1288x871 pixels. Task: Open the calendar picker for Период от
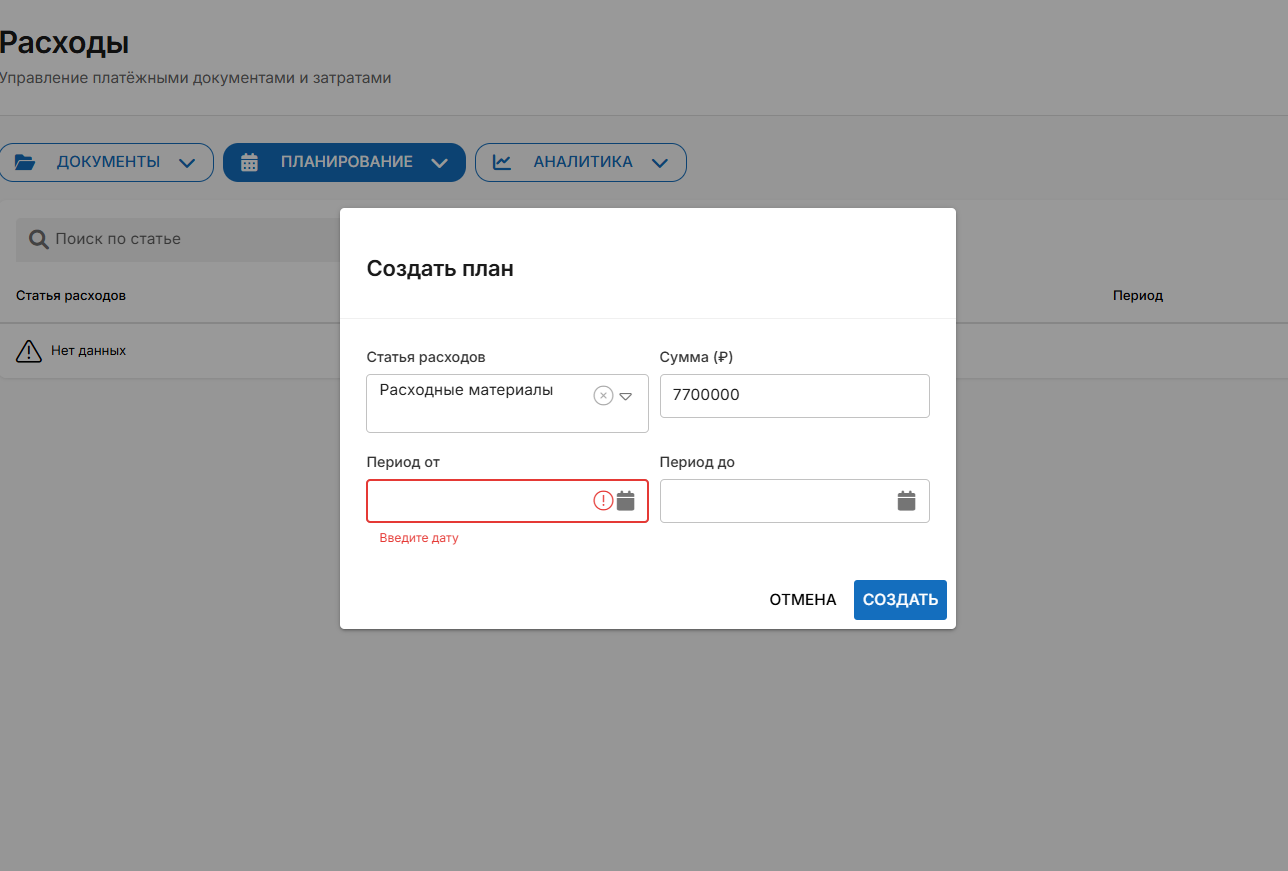(626, 501)
